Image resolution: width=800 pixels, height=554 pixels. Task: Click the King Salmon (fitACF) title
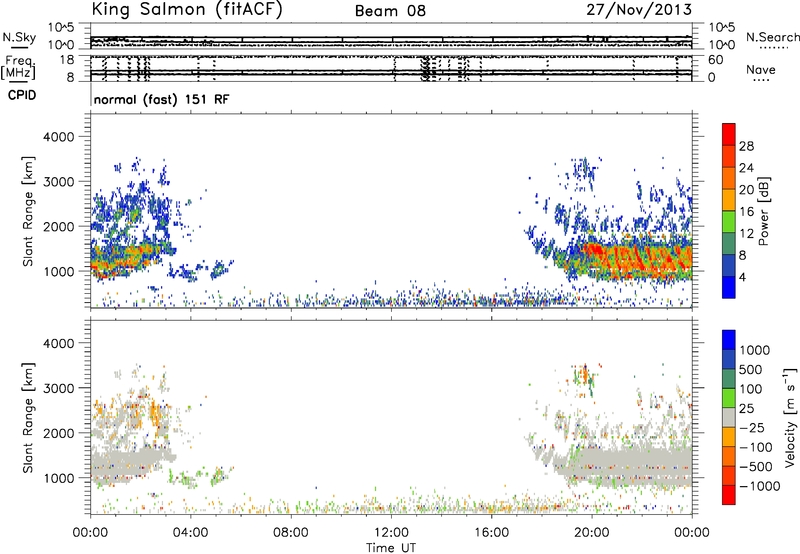[x=187, y=10]
